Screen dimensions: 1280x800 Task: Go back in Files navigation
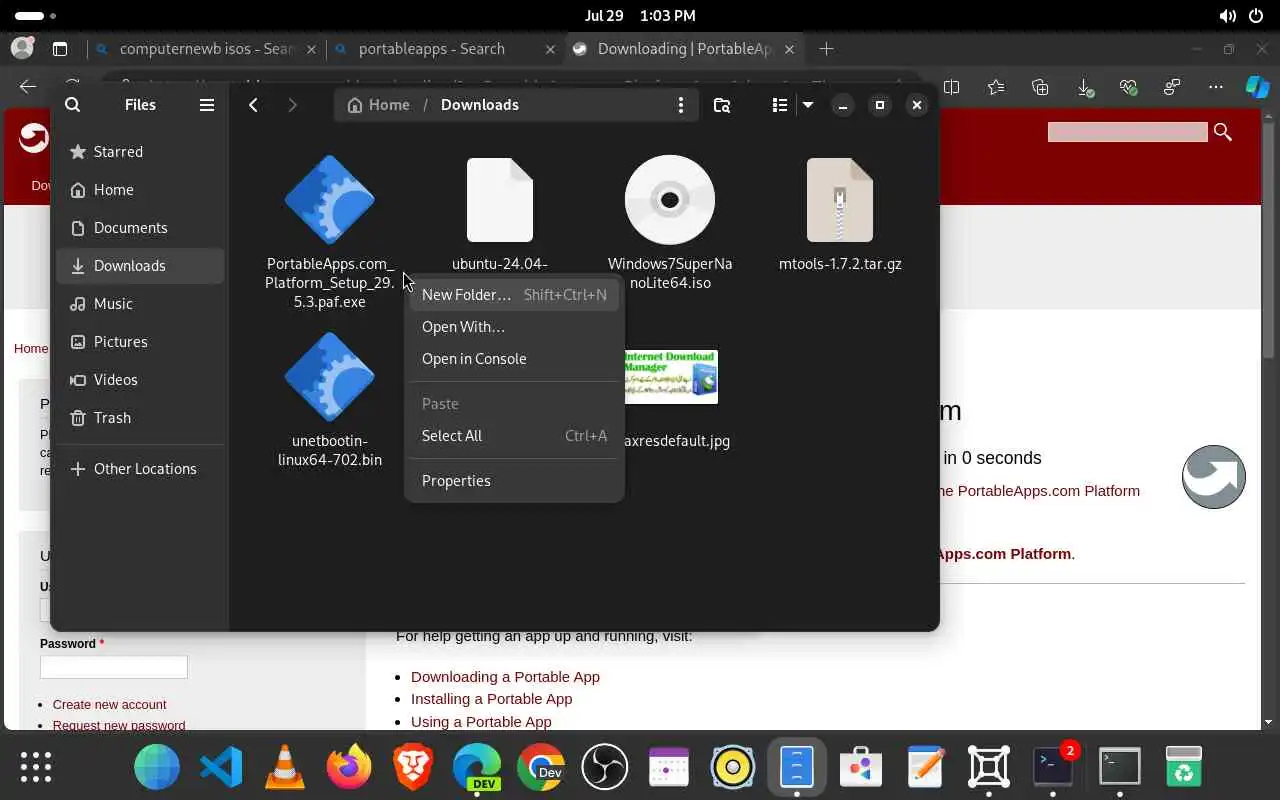coord(254,105)
